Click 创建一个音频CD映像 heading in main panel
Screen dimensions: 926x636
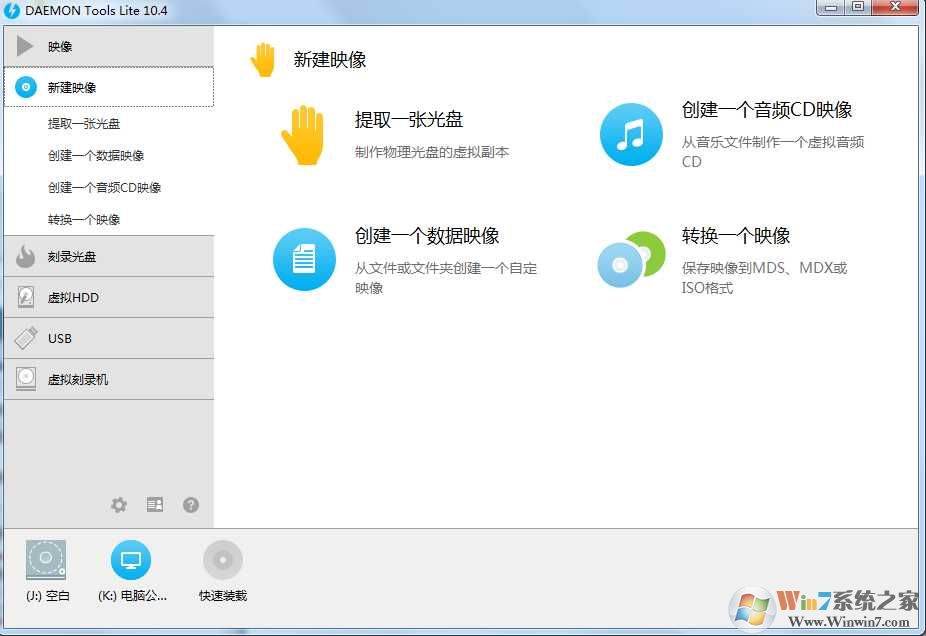point(767,109)
